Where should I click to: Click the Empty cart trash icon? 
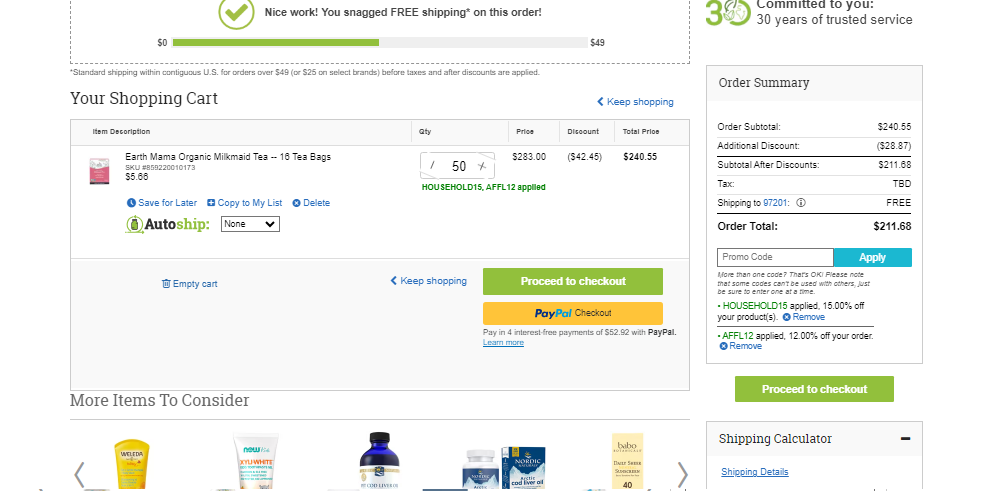[166, 284]
